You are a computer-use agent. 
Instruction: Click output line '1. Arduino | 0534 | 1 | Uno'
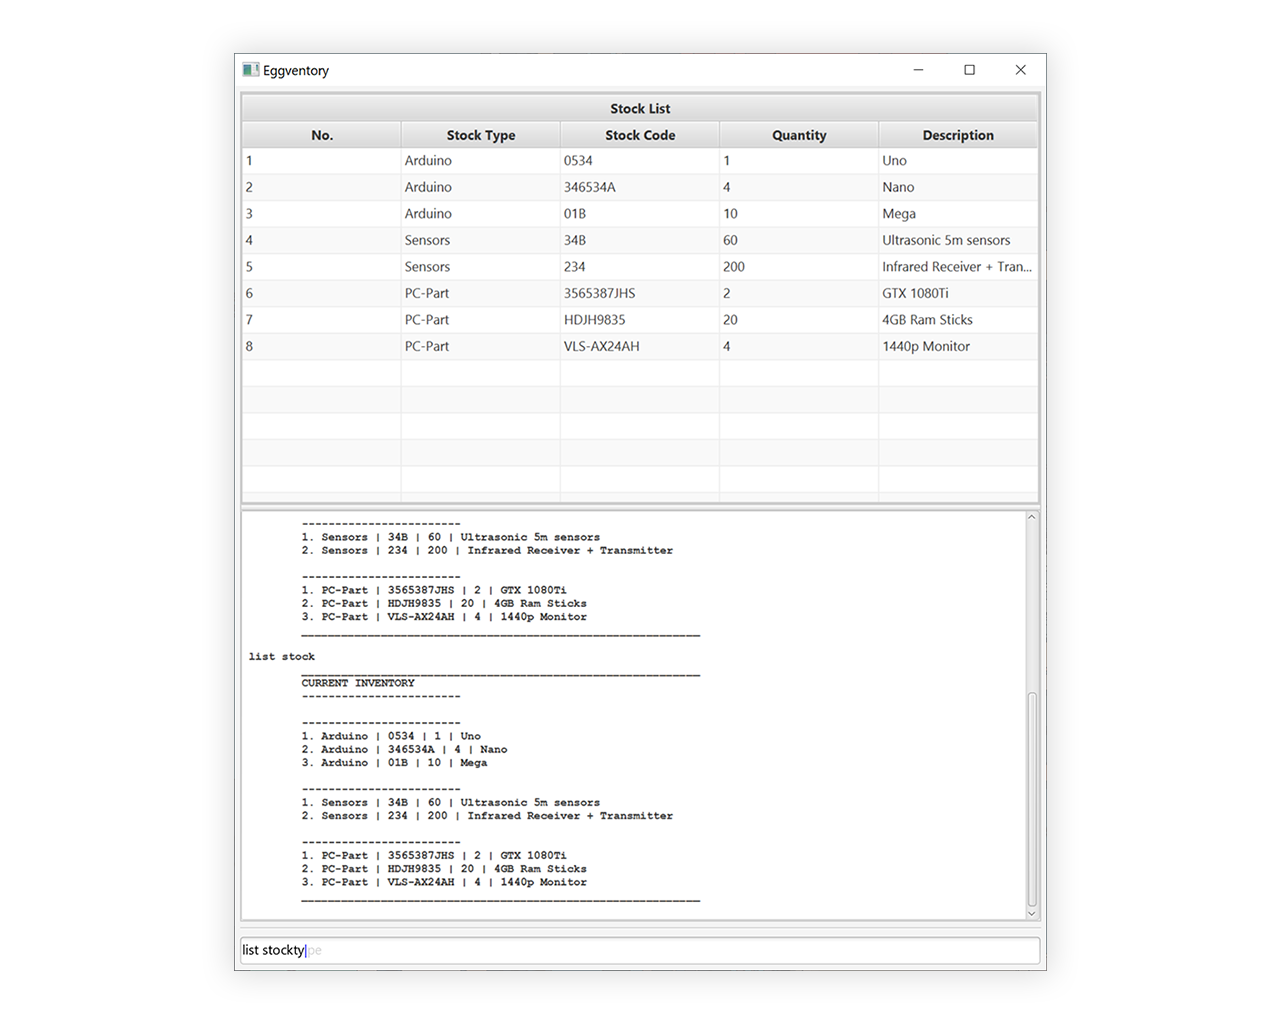click(x=391, y=736)
